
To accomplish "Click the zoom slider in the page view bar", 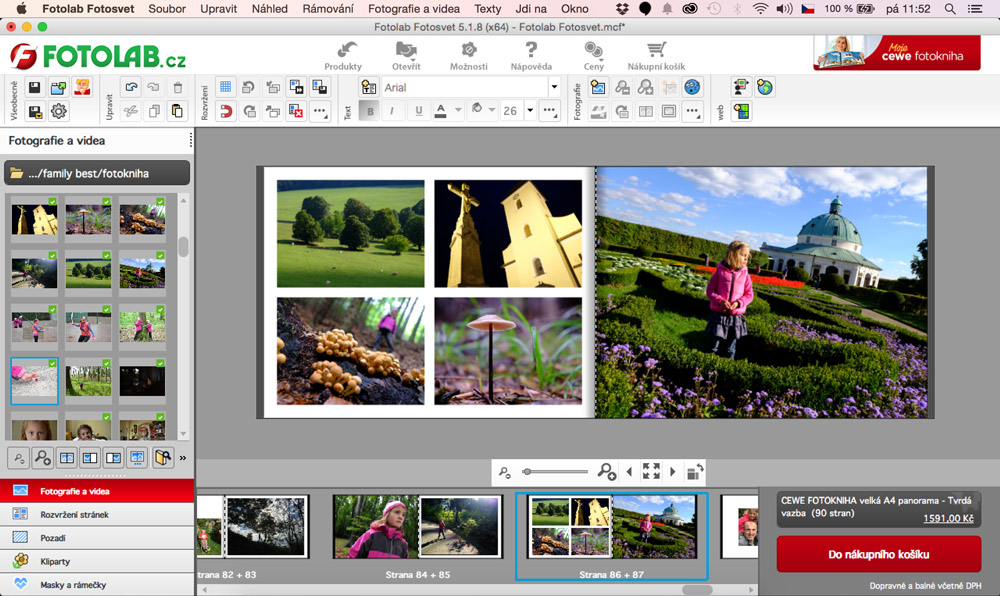I will [554, 471].
